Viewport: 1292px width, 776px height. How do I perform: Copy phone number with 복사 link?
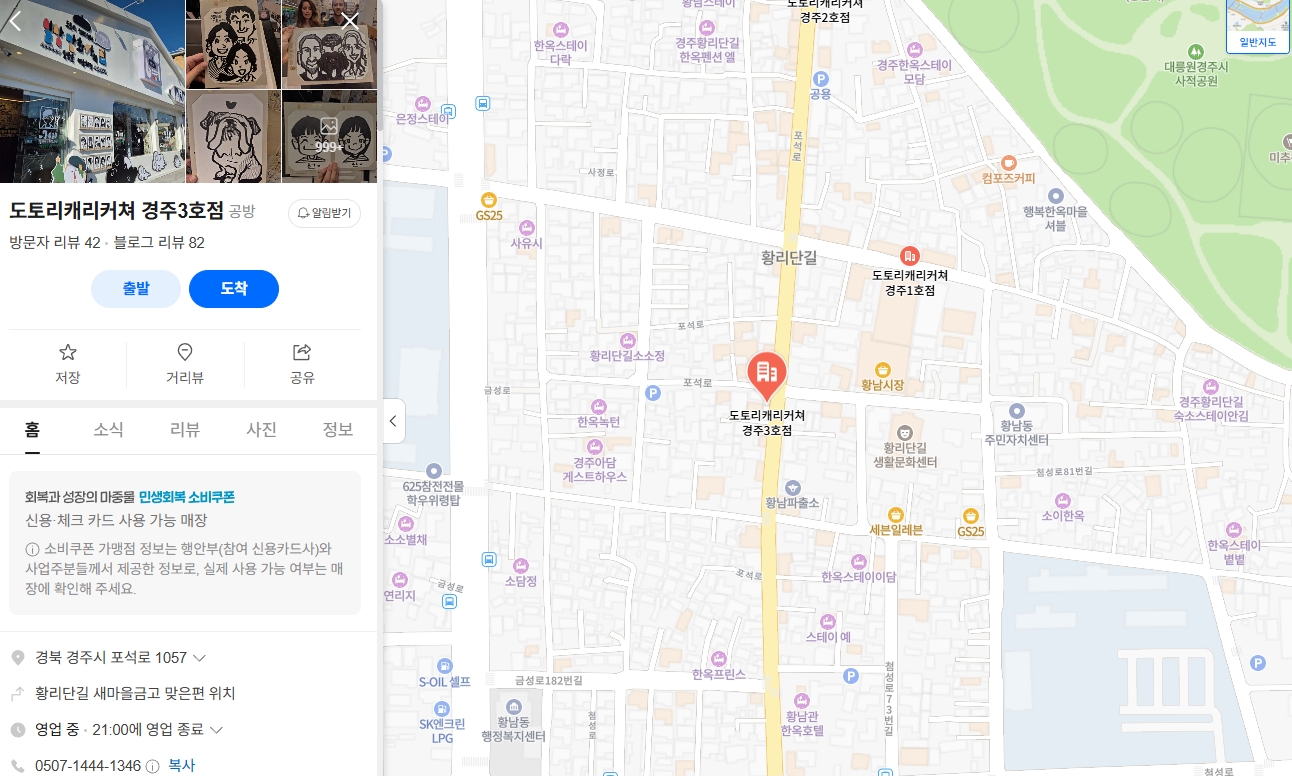tap(182, 766)
